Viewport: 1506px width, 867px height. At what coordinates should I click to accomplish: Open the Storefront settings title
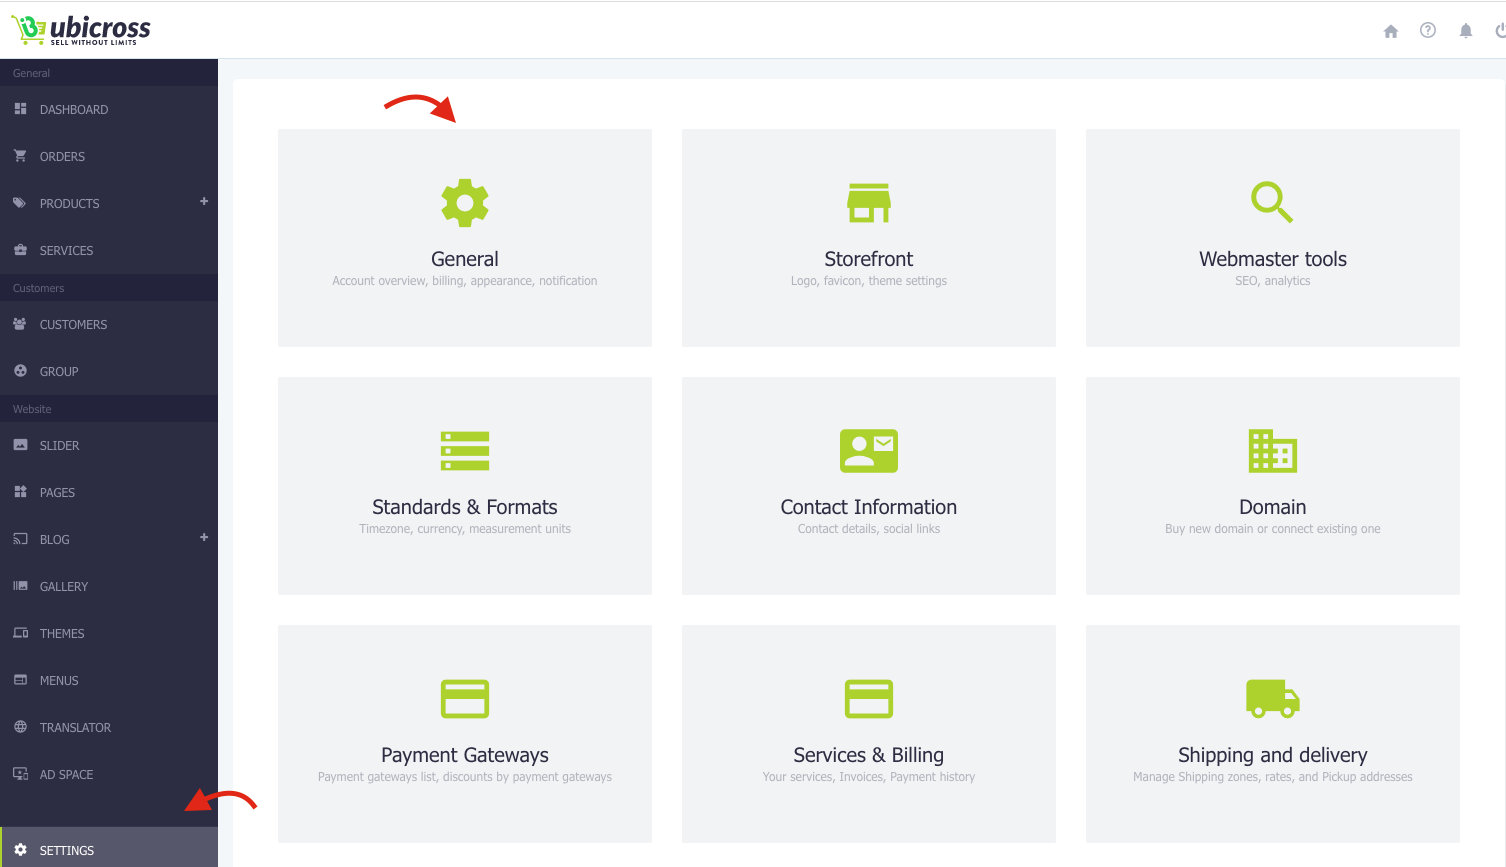869,259
